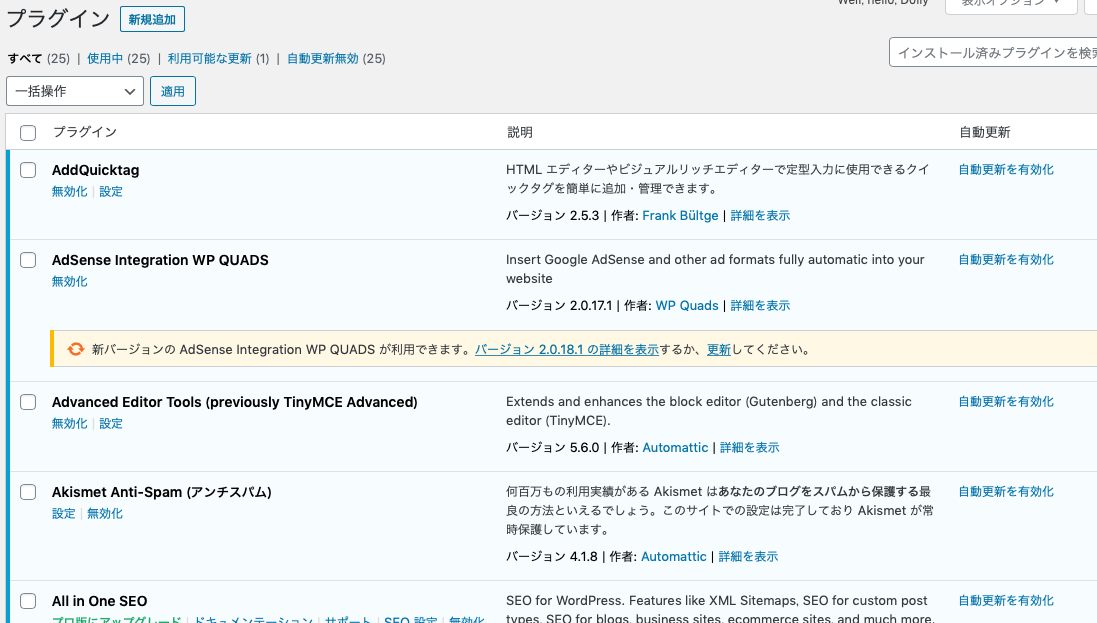
Task: Click the 適用 apply button
Action: (173, 91)
